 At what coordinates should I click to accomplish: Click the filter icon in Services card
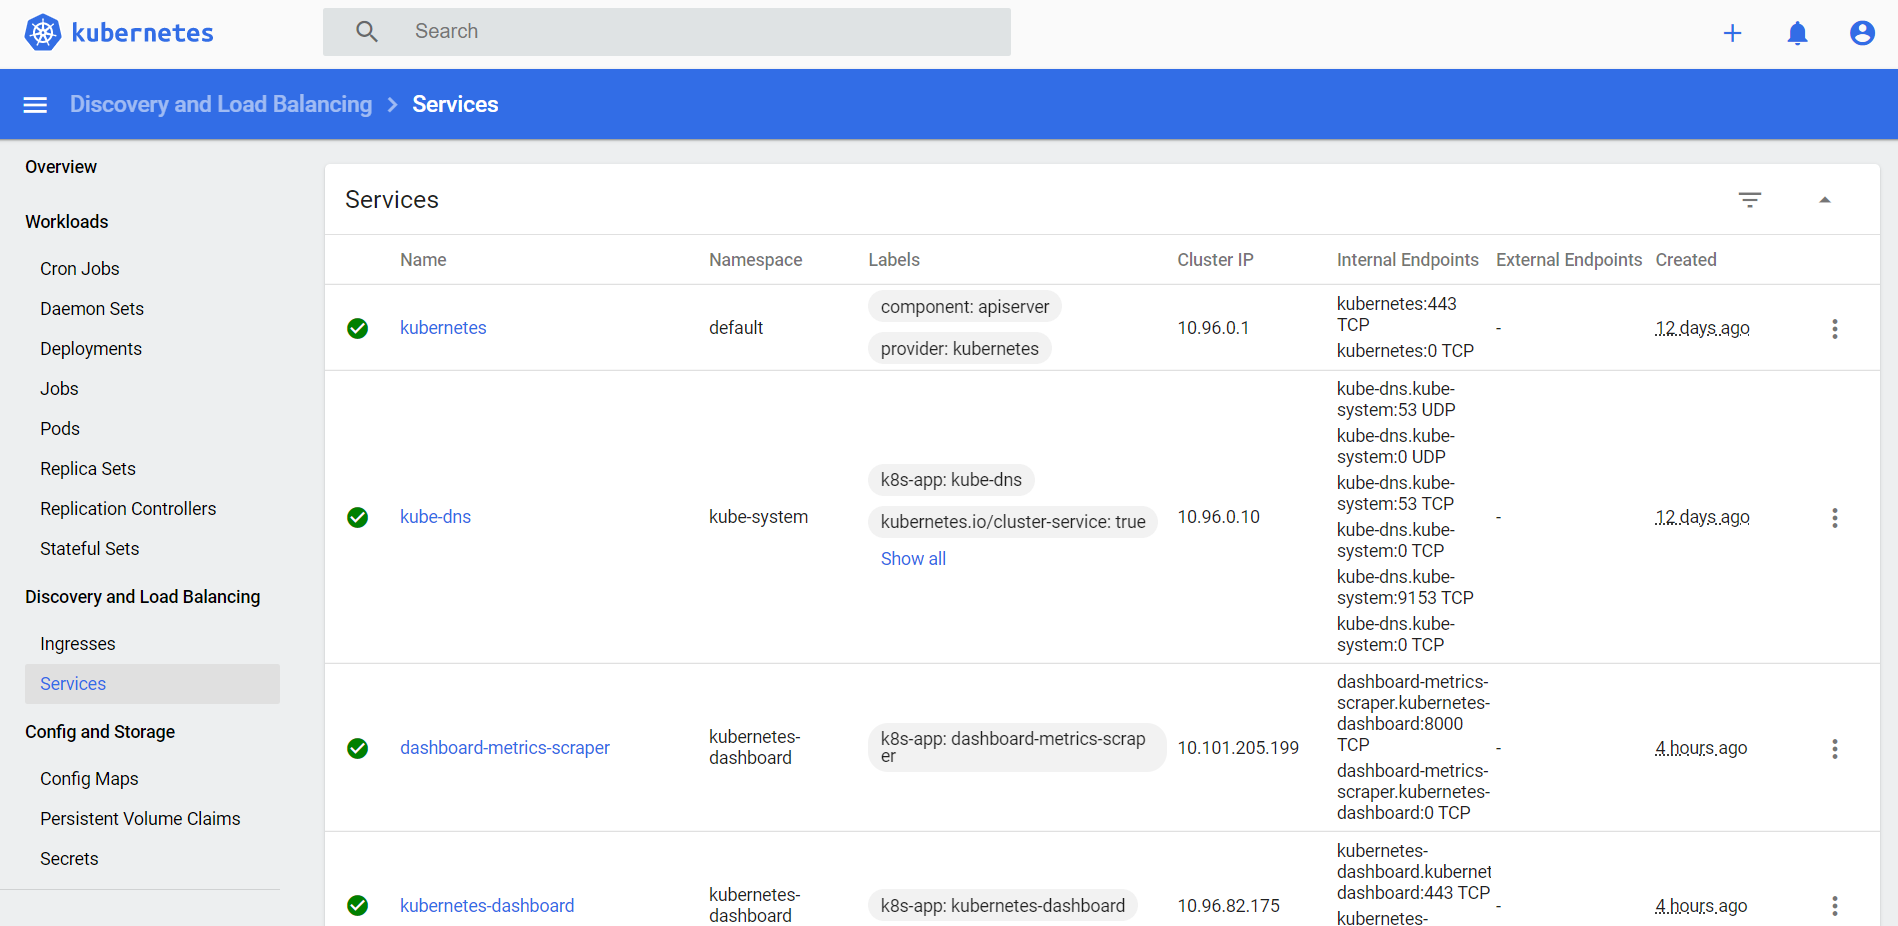[x=1749, y=200]
